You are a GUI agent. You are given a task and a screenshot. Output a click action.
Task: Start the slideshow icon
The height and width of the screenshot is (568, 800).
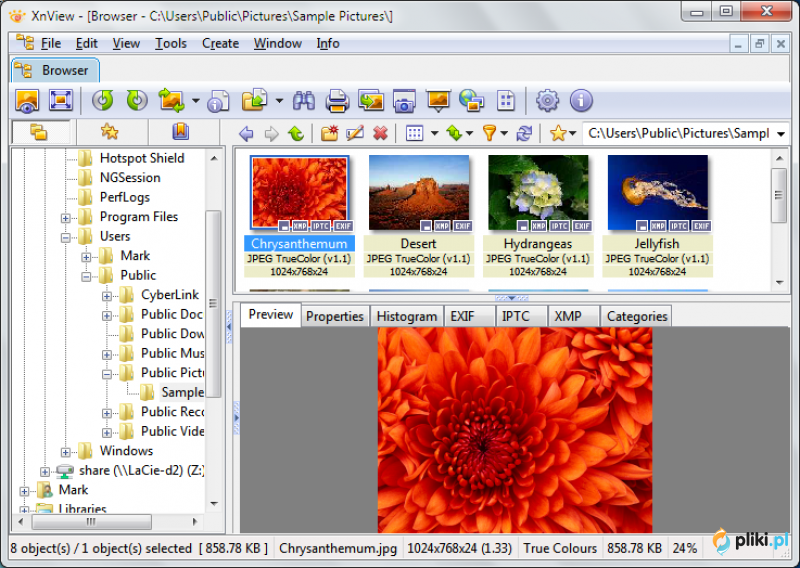click(438, 101)
